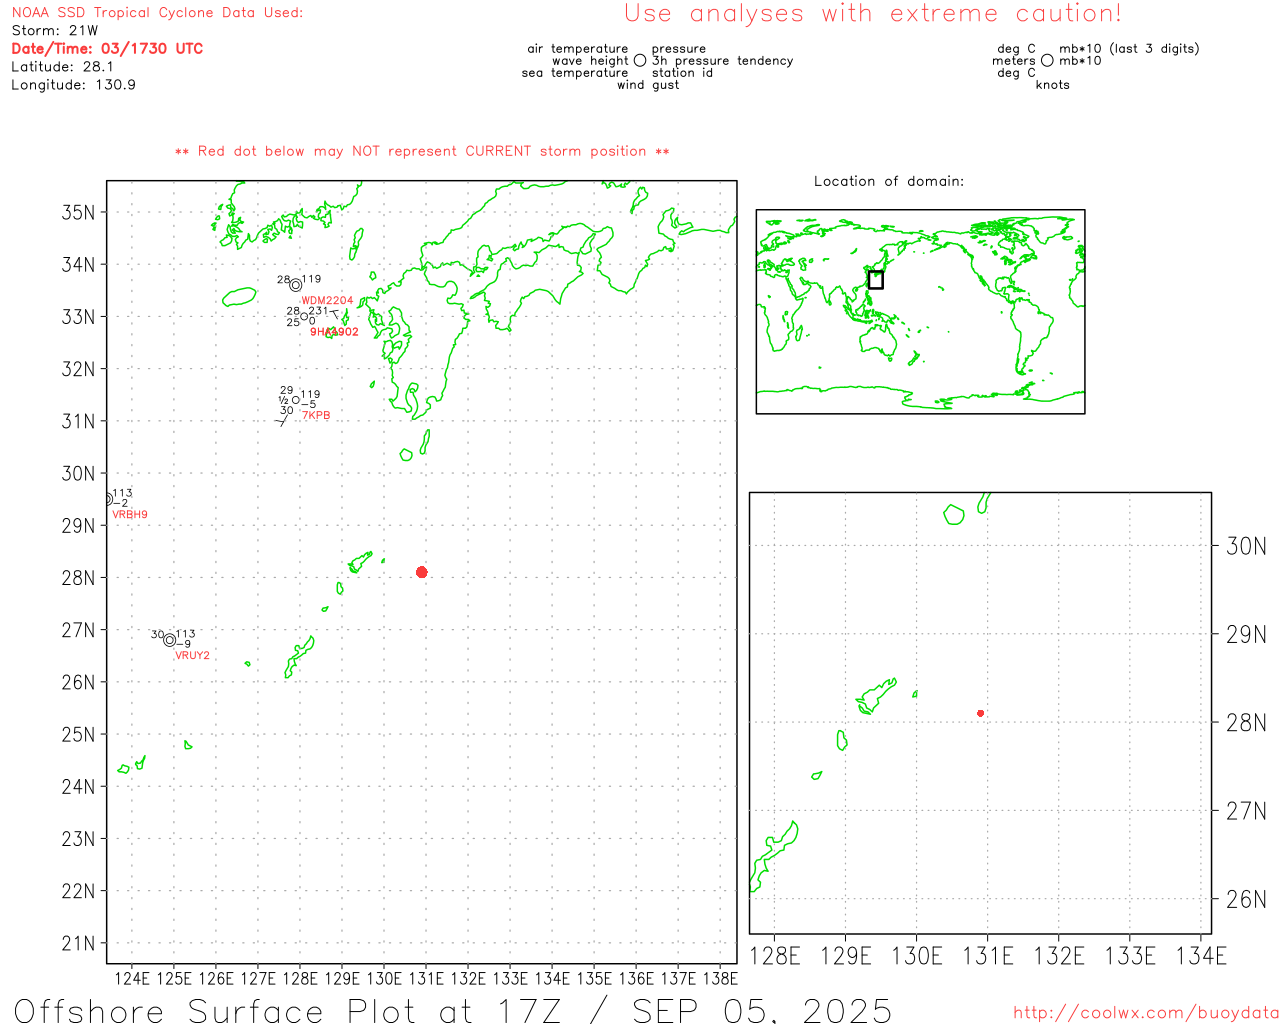1280x1024 pixels.
Task: Click the 'air temperature' legend label
Action: [578, 49]
